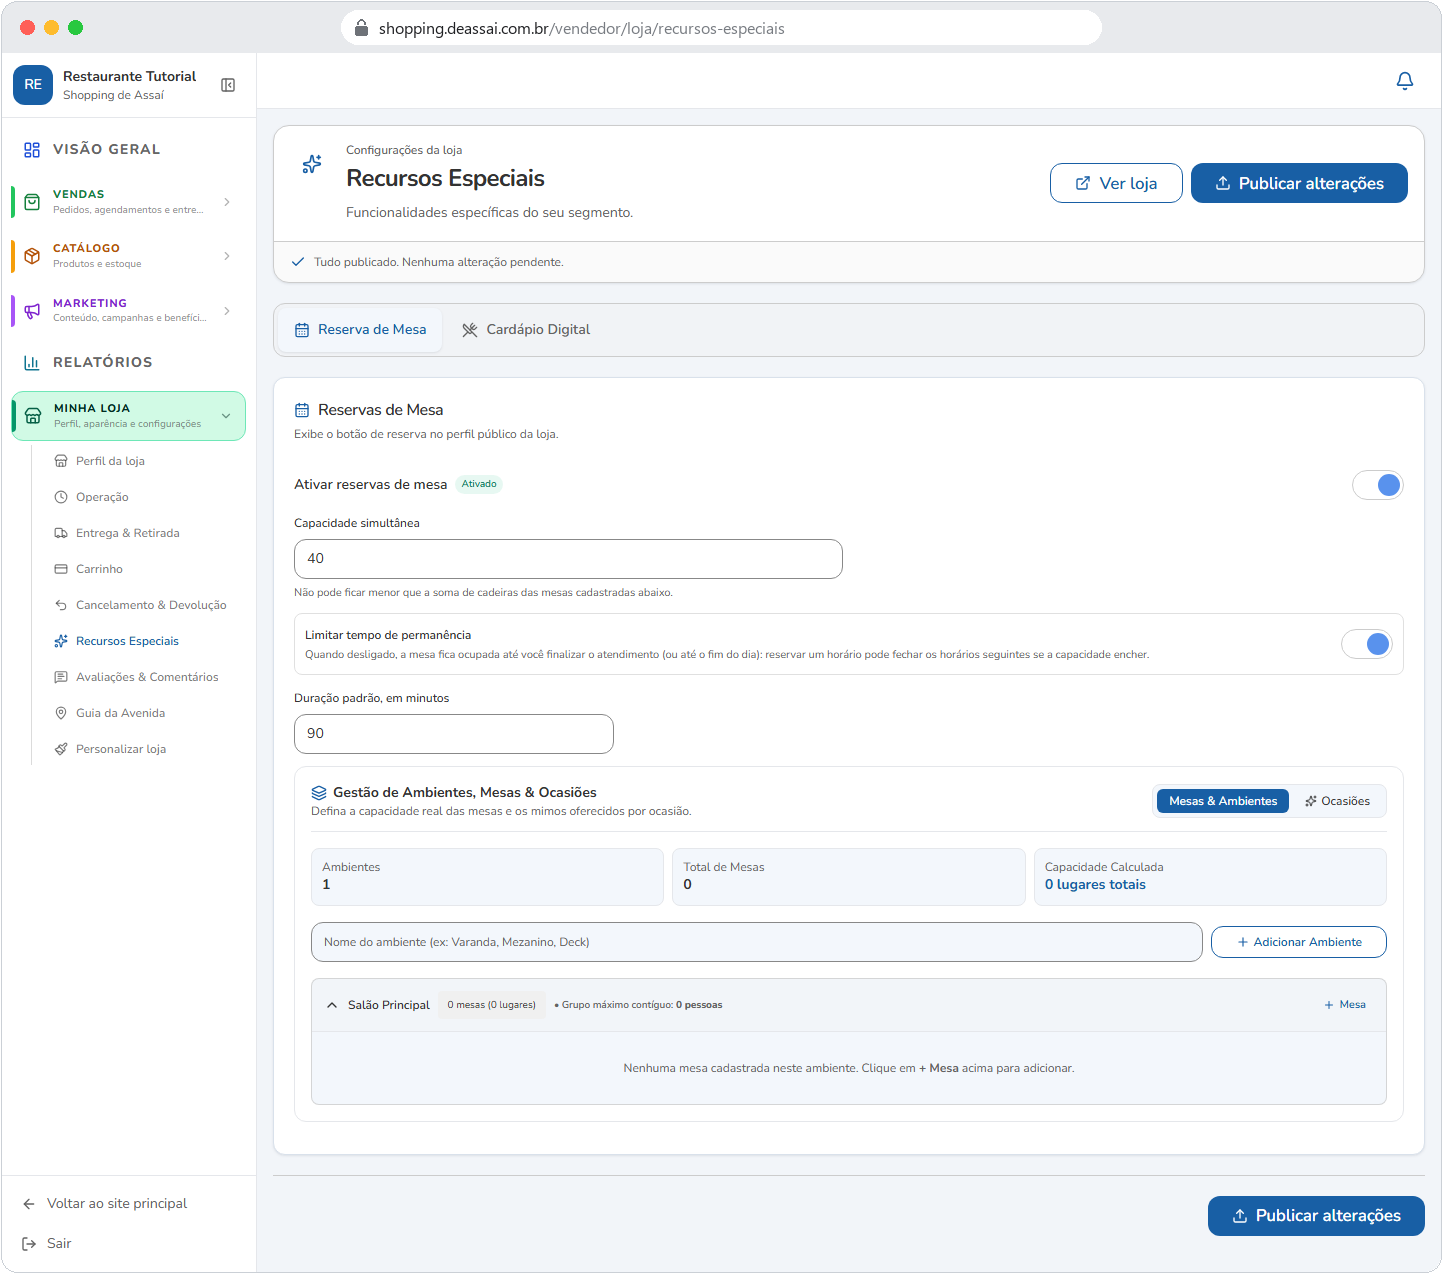Image resolution: width=1442 pixels, height=1273 pixels.
Task: Click the Carrinho card icon
Action: (x=61, y=569)
